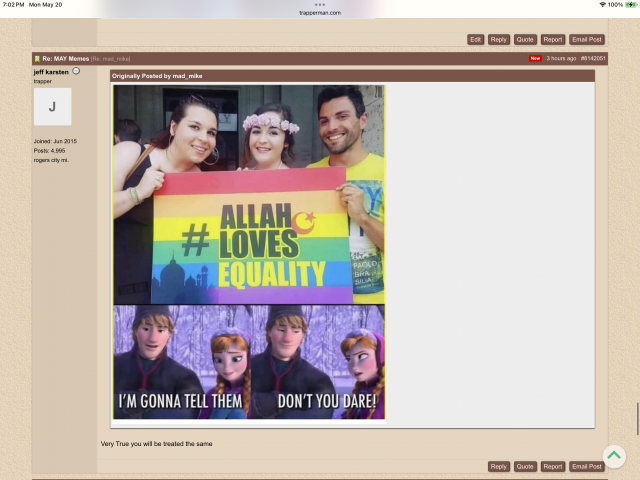Open the Allah Loves Equality meme image
The height and width of the screenshot is (480, 640).
249,252
